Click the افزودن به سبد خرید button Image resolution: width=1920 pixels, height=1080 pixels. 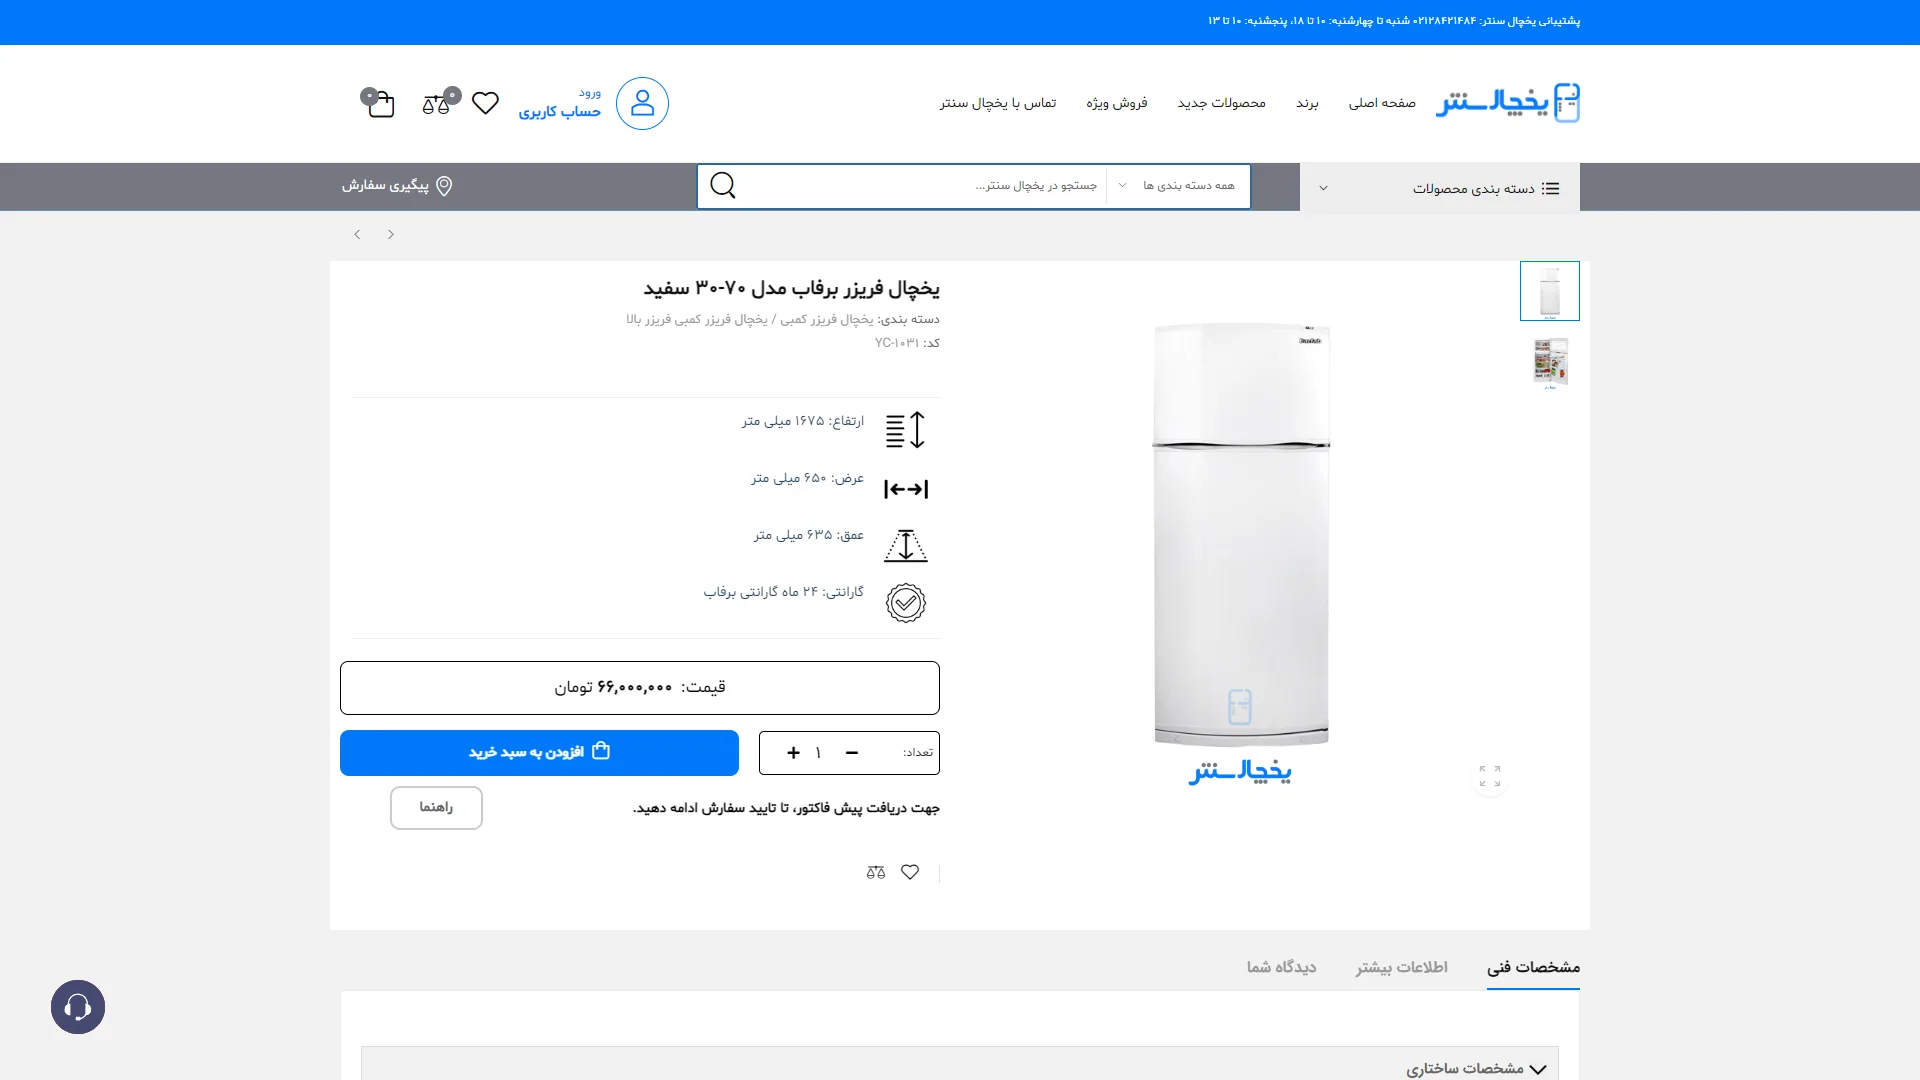pos(539,753)
